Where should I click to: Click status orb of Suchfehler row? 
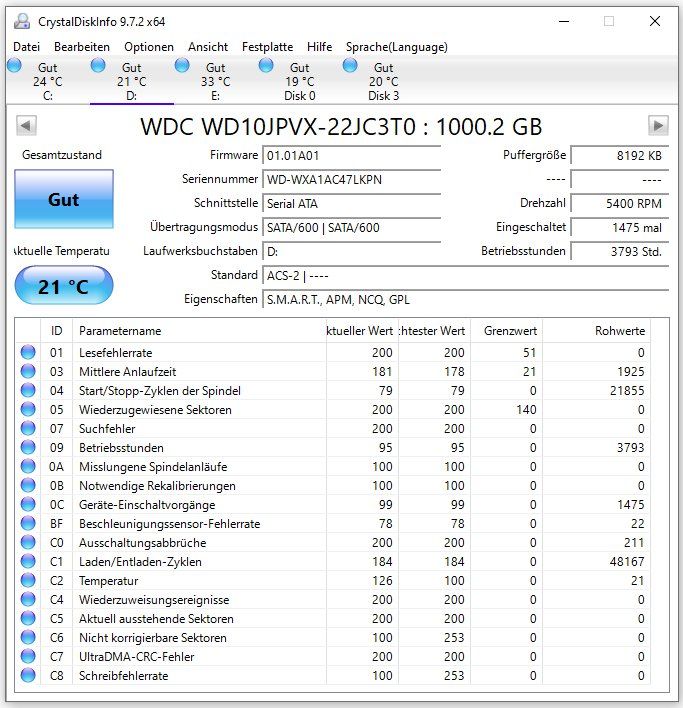[x=28, y=428]
